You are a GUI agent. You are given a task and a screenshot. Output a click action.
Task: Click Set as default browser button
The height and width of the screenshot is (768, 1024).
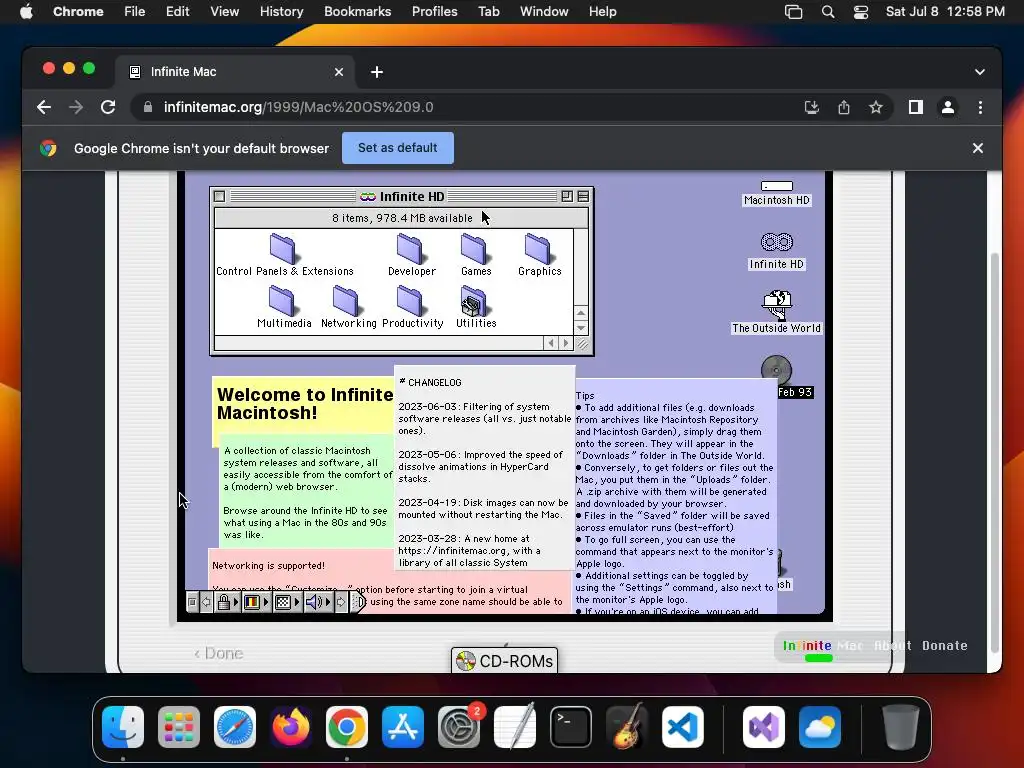point(398,148)
